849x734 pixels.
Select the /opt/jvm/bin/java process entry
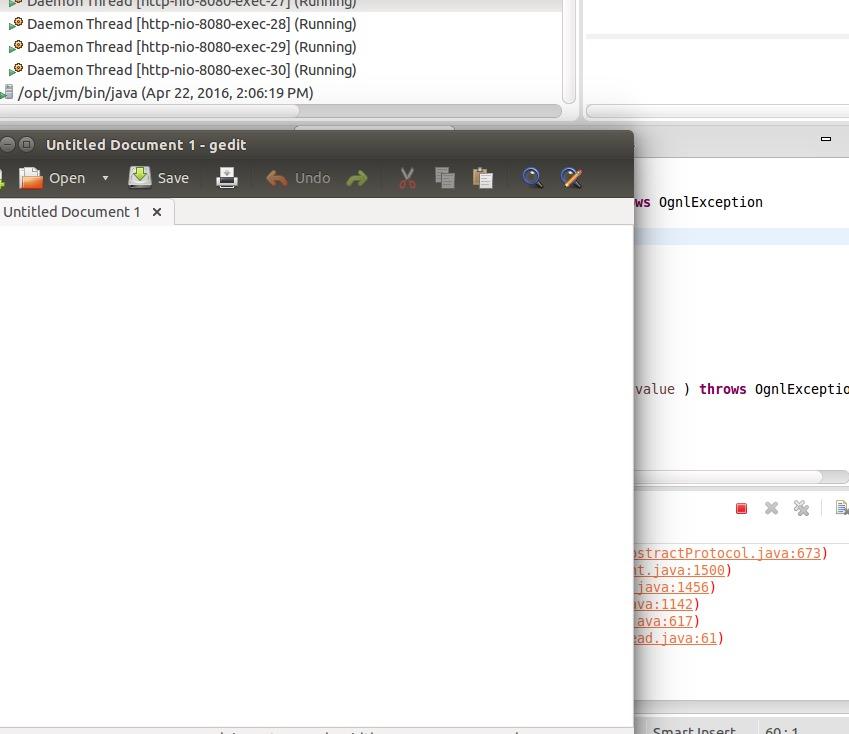165,93
